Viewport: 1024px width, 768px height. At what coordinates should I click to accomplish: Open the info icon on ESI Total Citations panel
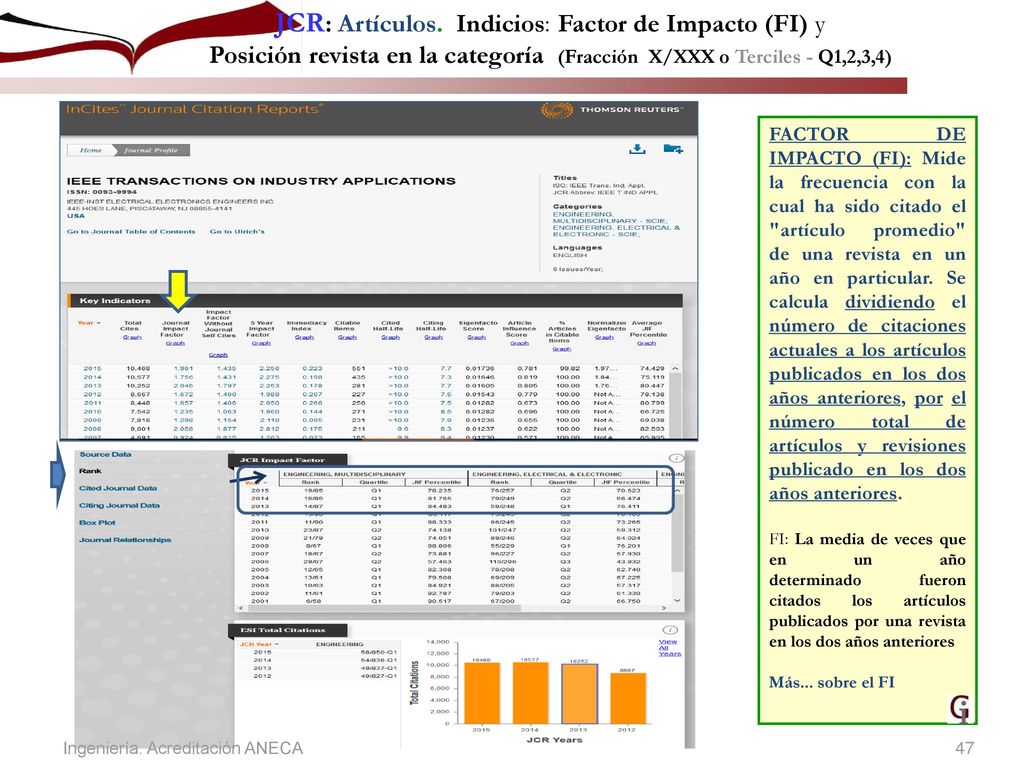point(670,630)
